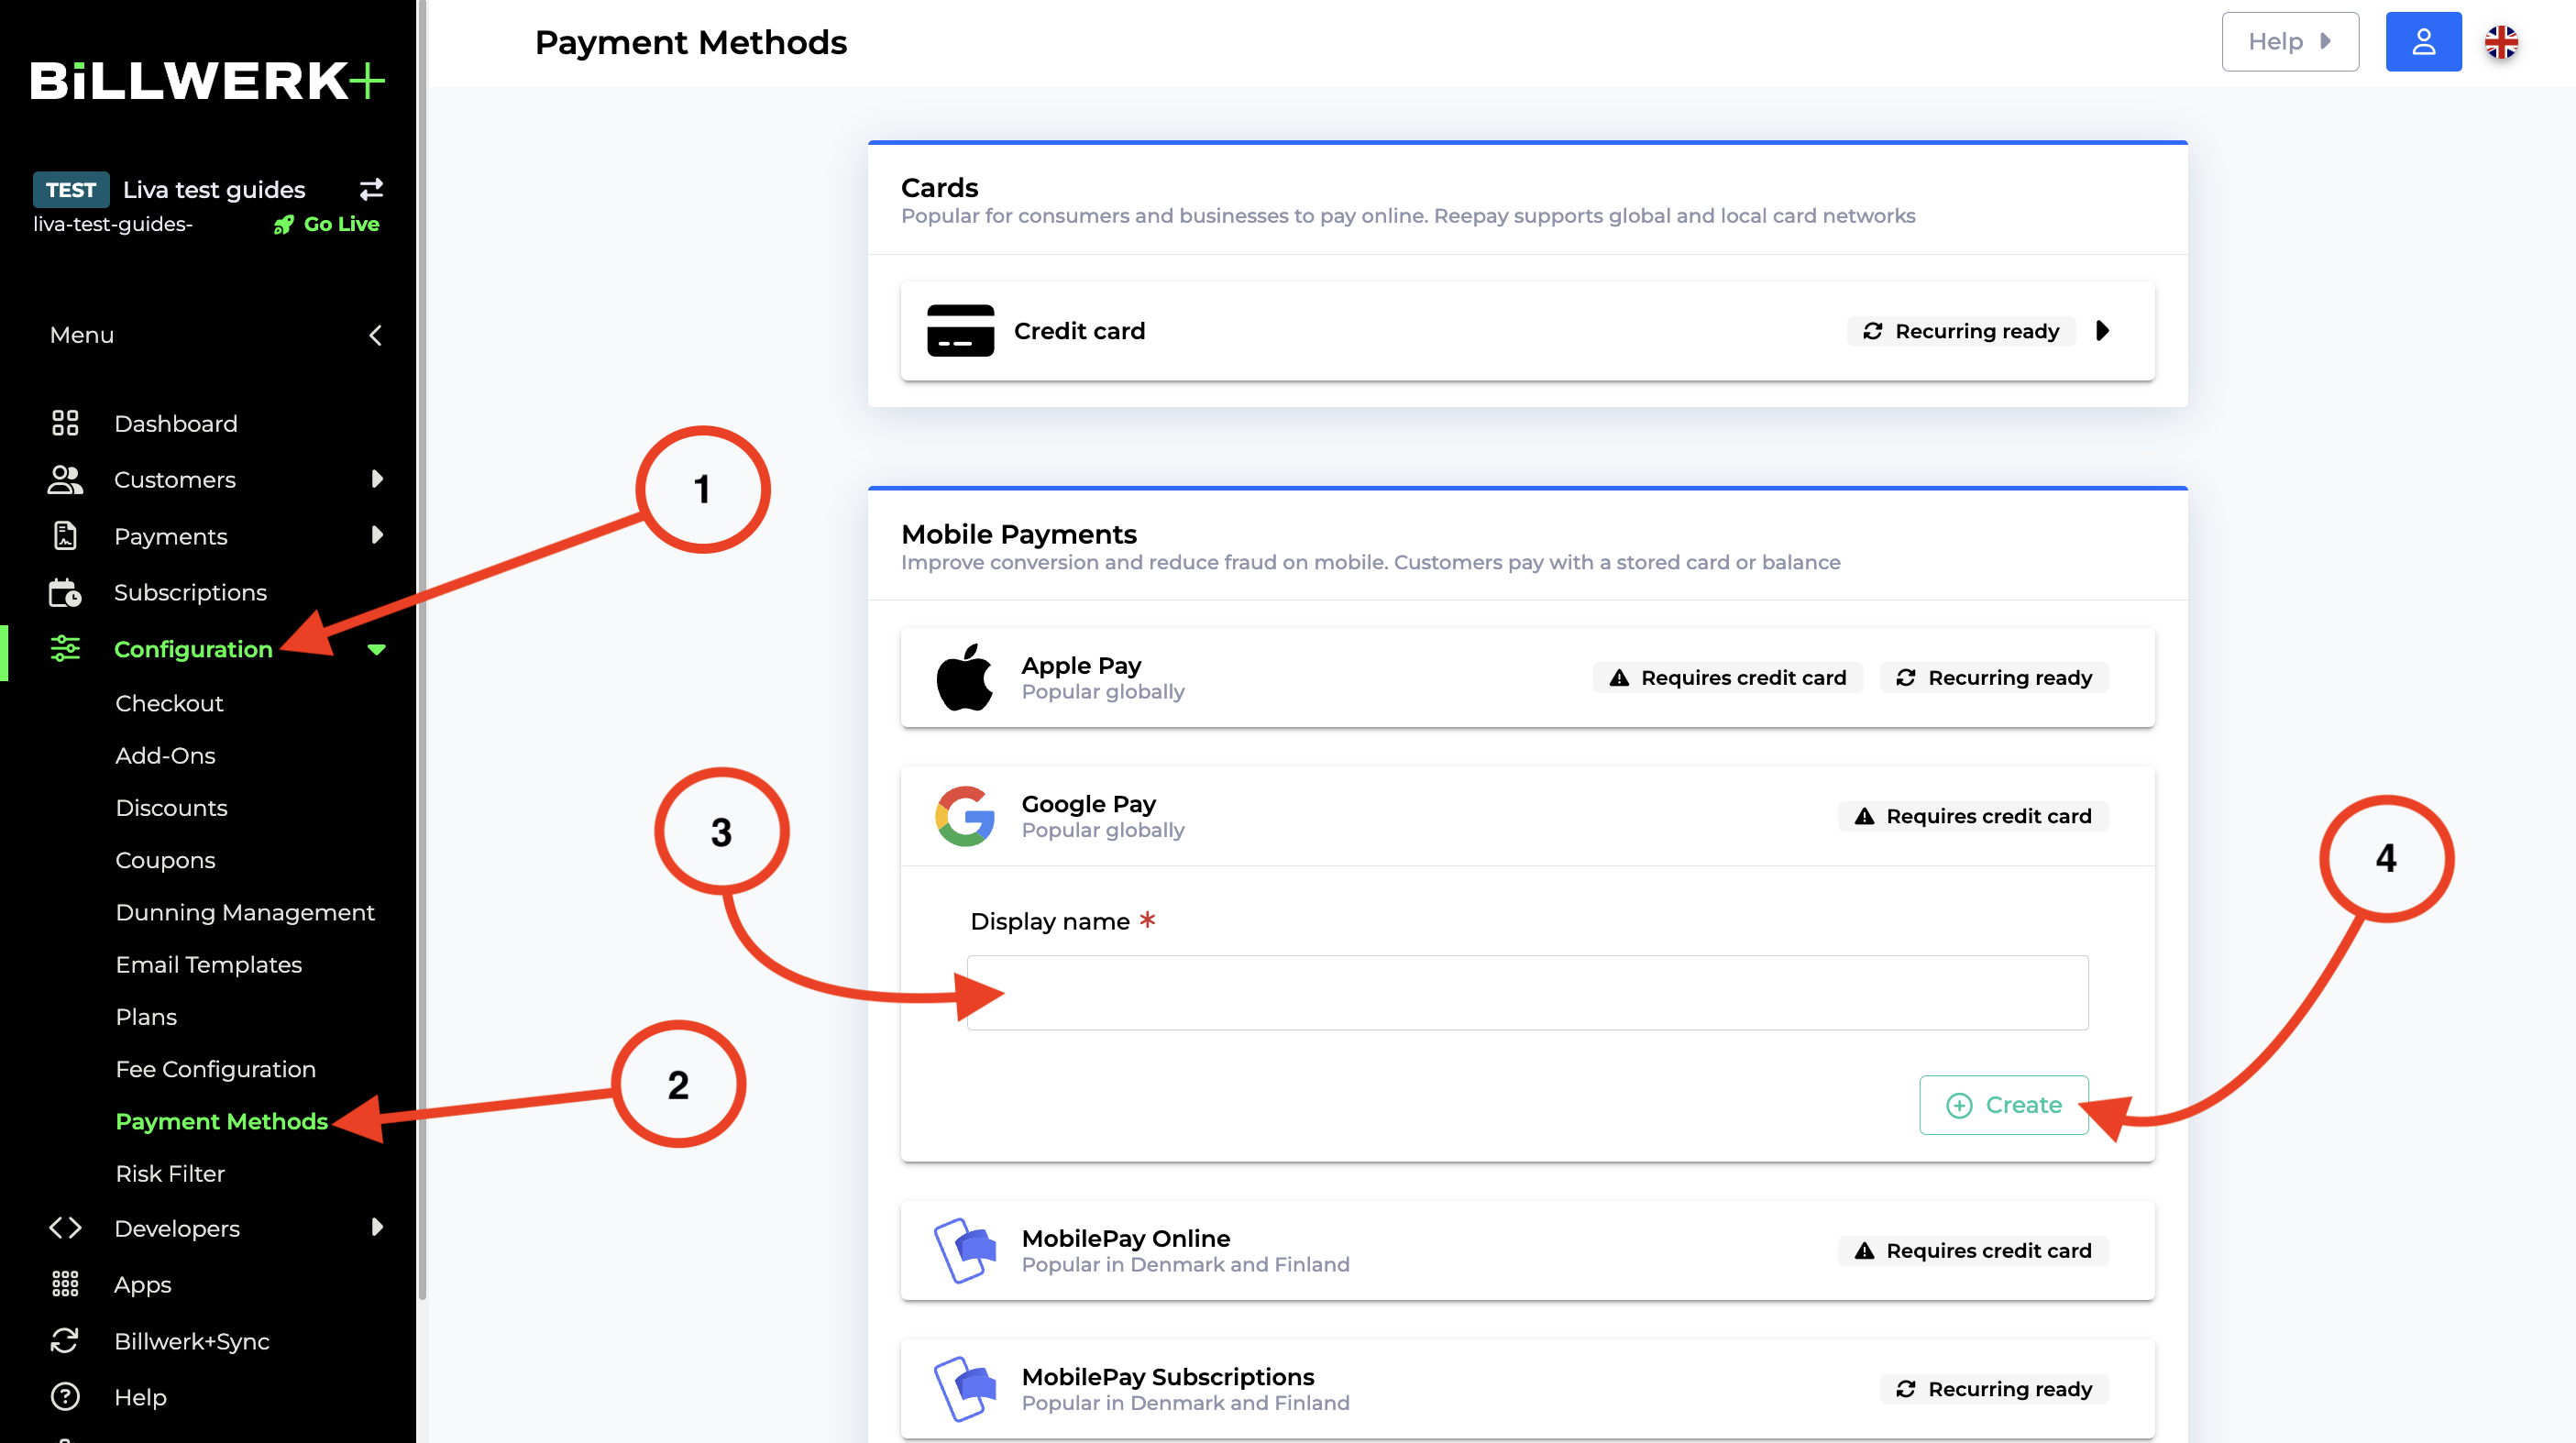Click the Subscriptions calendar icon
This screenshot has width=2576, height=1443.
[65, 592]
